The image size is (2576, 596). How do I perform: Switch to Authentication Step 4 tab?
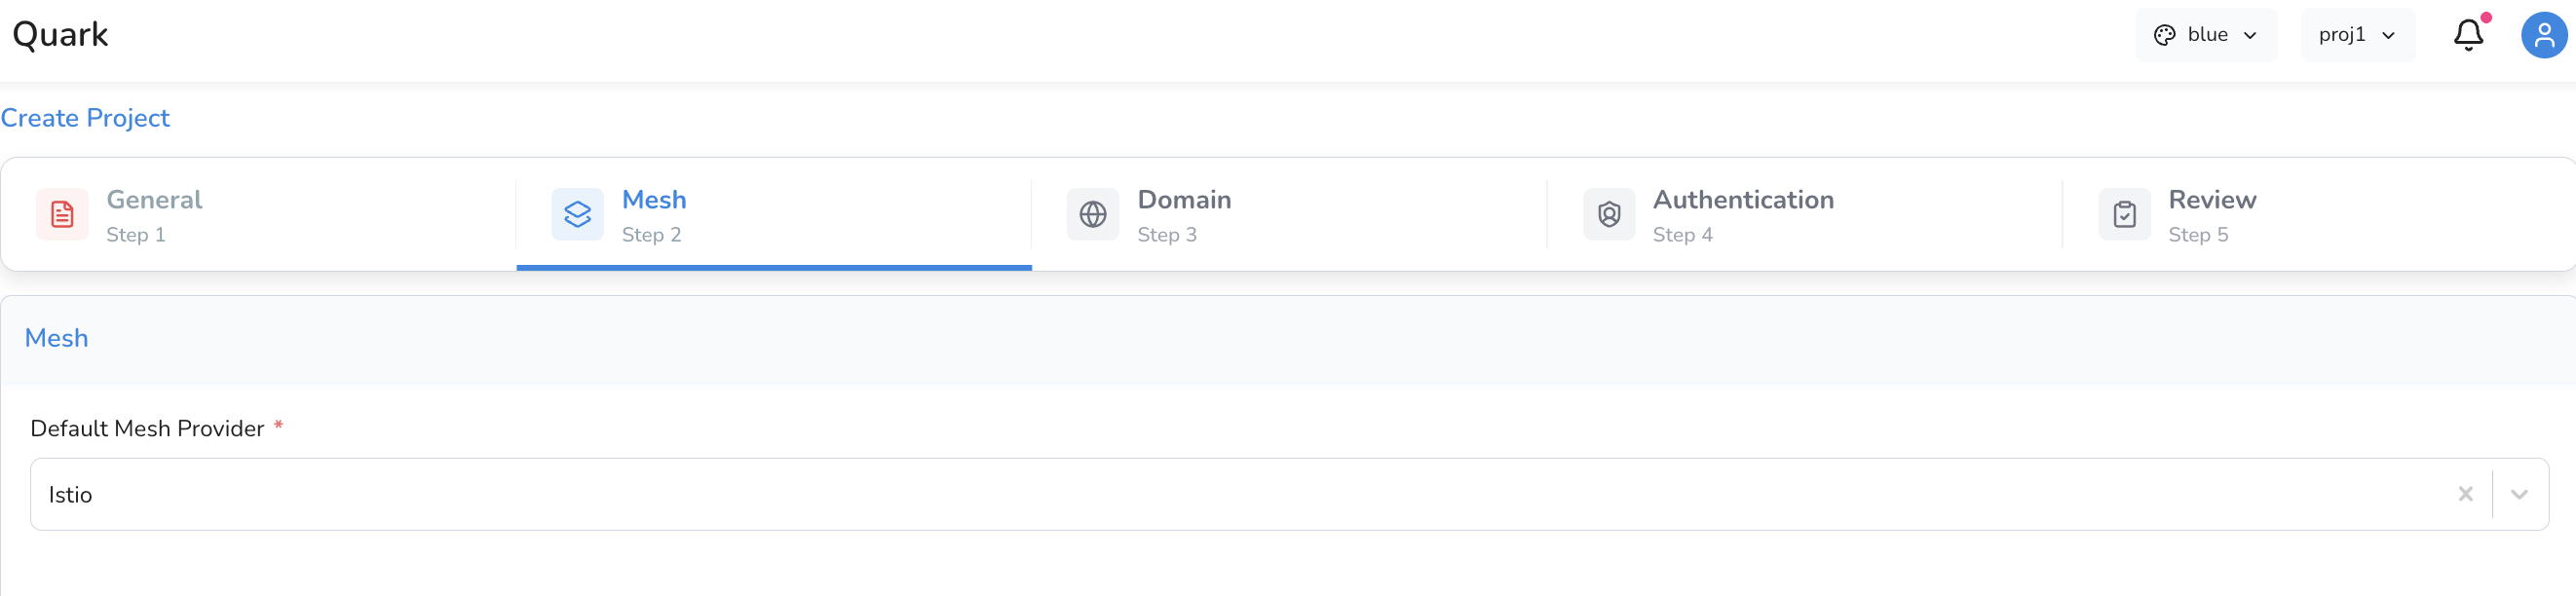pos(1804,214)
